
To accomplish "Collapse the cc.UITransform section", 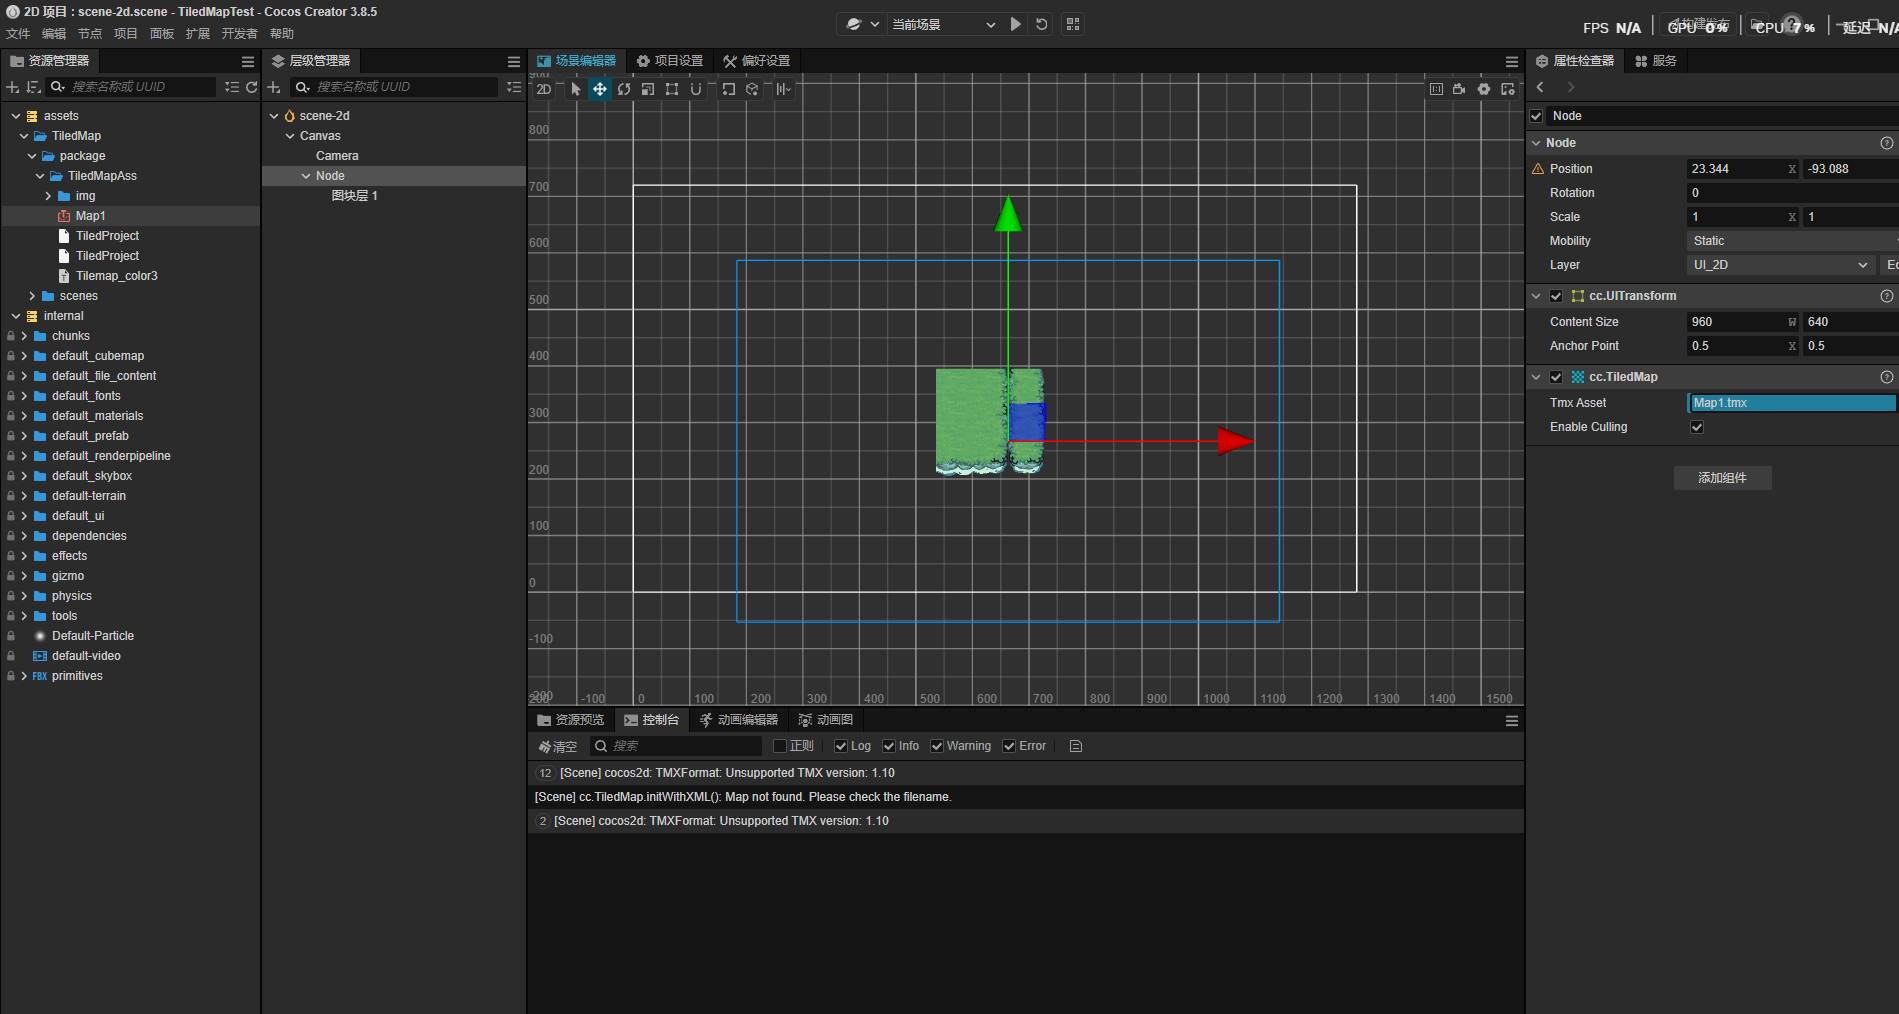I will click(x=1537, y=296).
